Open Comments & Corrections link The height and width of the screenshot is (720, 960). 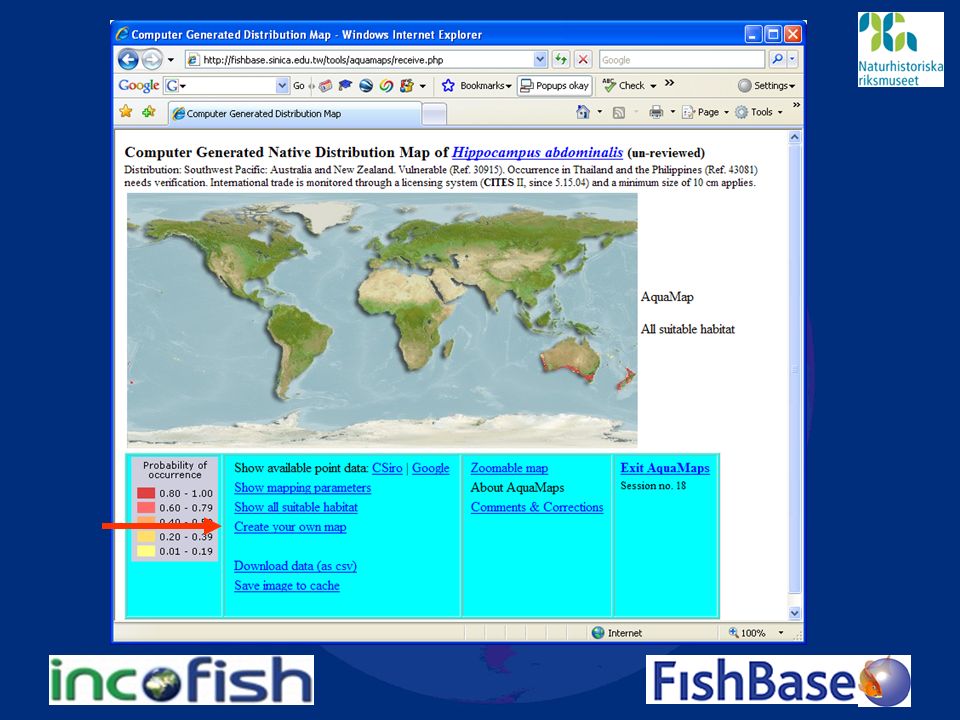537,508
